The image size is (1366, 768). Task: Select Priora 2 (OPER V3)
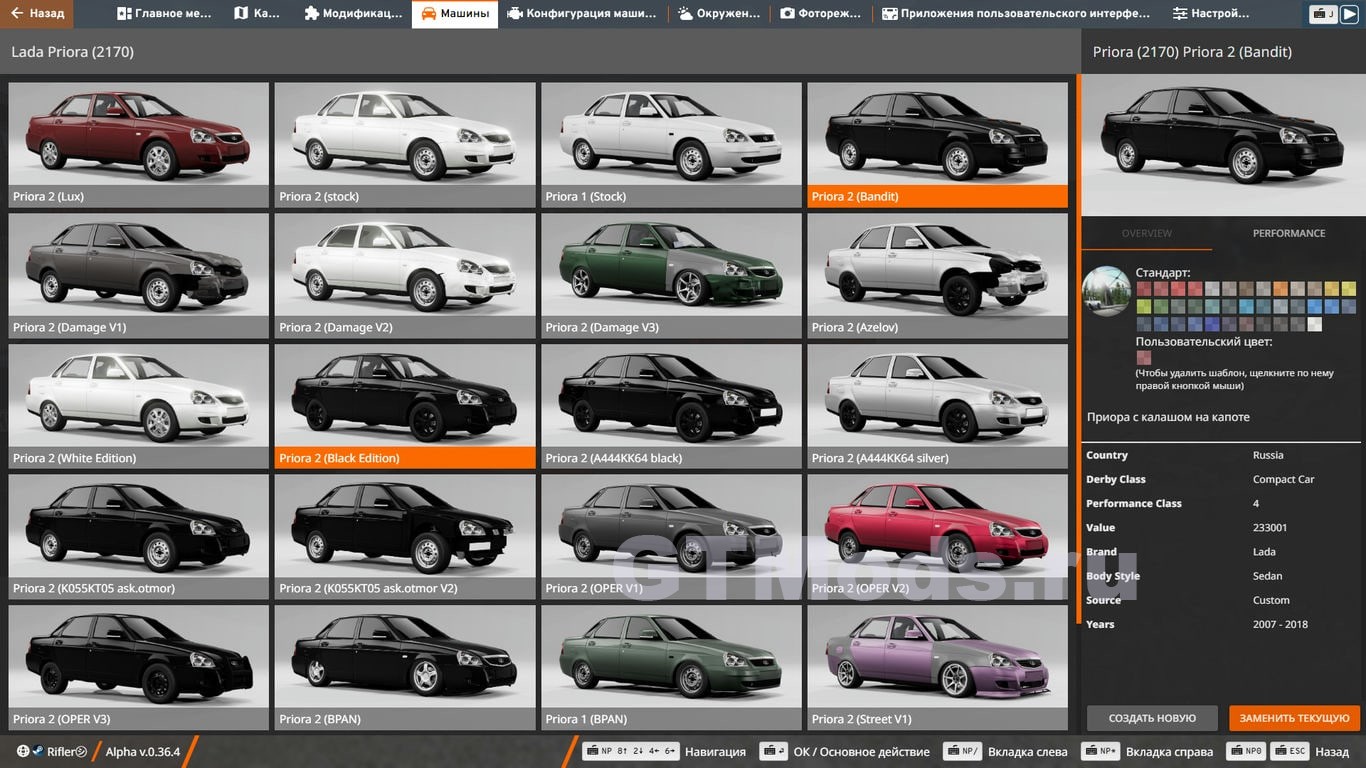[x=139, y=667]
